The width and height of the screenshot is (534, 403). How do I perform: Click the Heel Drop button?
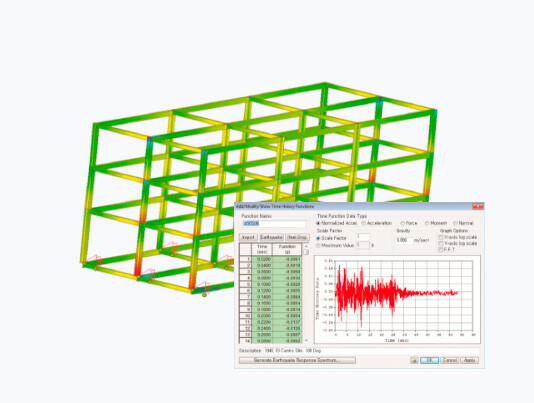pyautogui.click(x=297, y=237)
